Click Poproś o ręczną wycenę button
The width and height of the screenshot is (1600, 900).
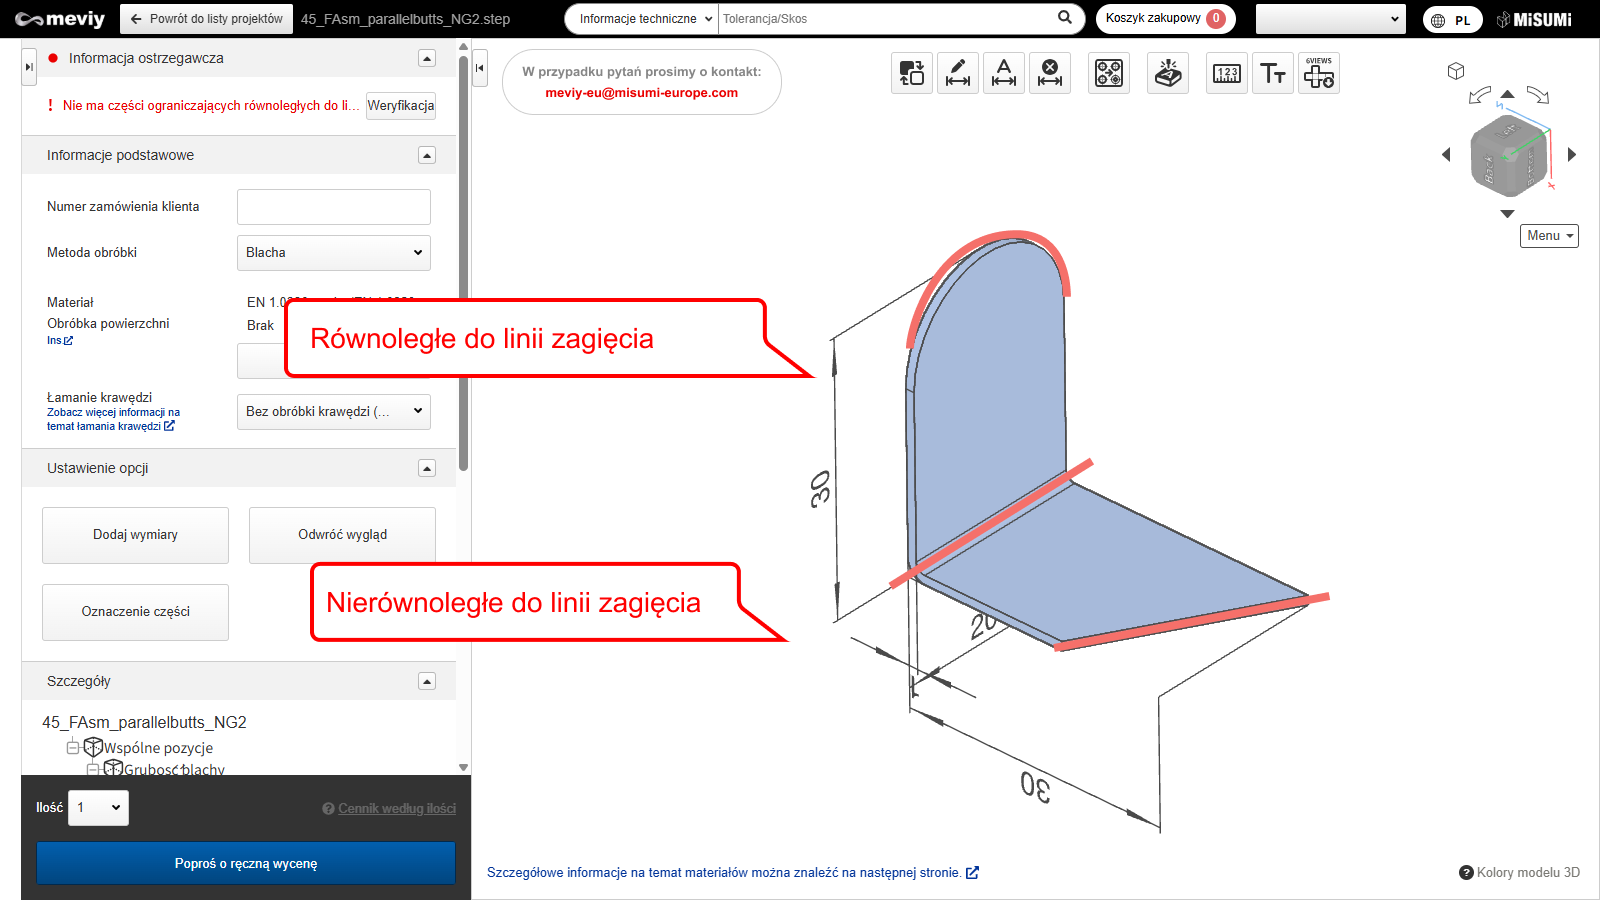(x=246, y=863)
